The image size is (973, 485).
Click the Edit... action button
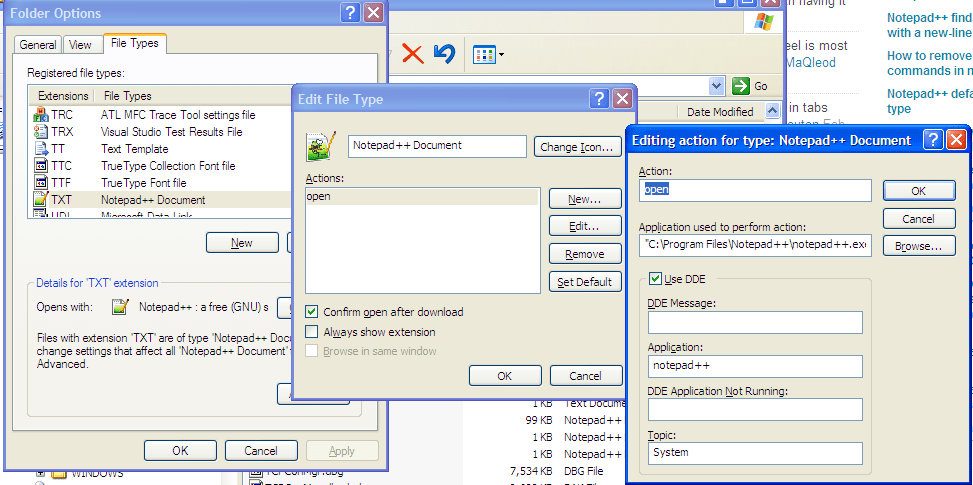[585, 226]
